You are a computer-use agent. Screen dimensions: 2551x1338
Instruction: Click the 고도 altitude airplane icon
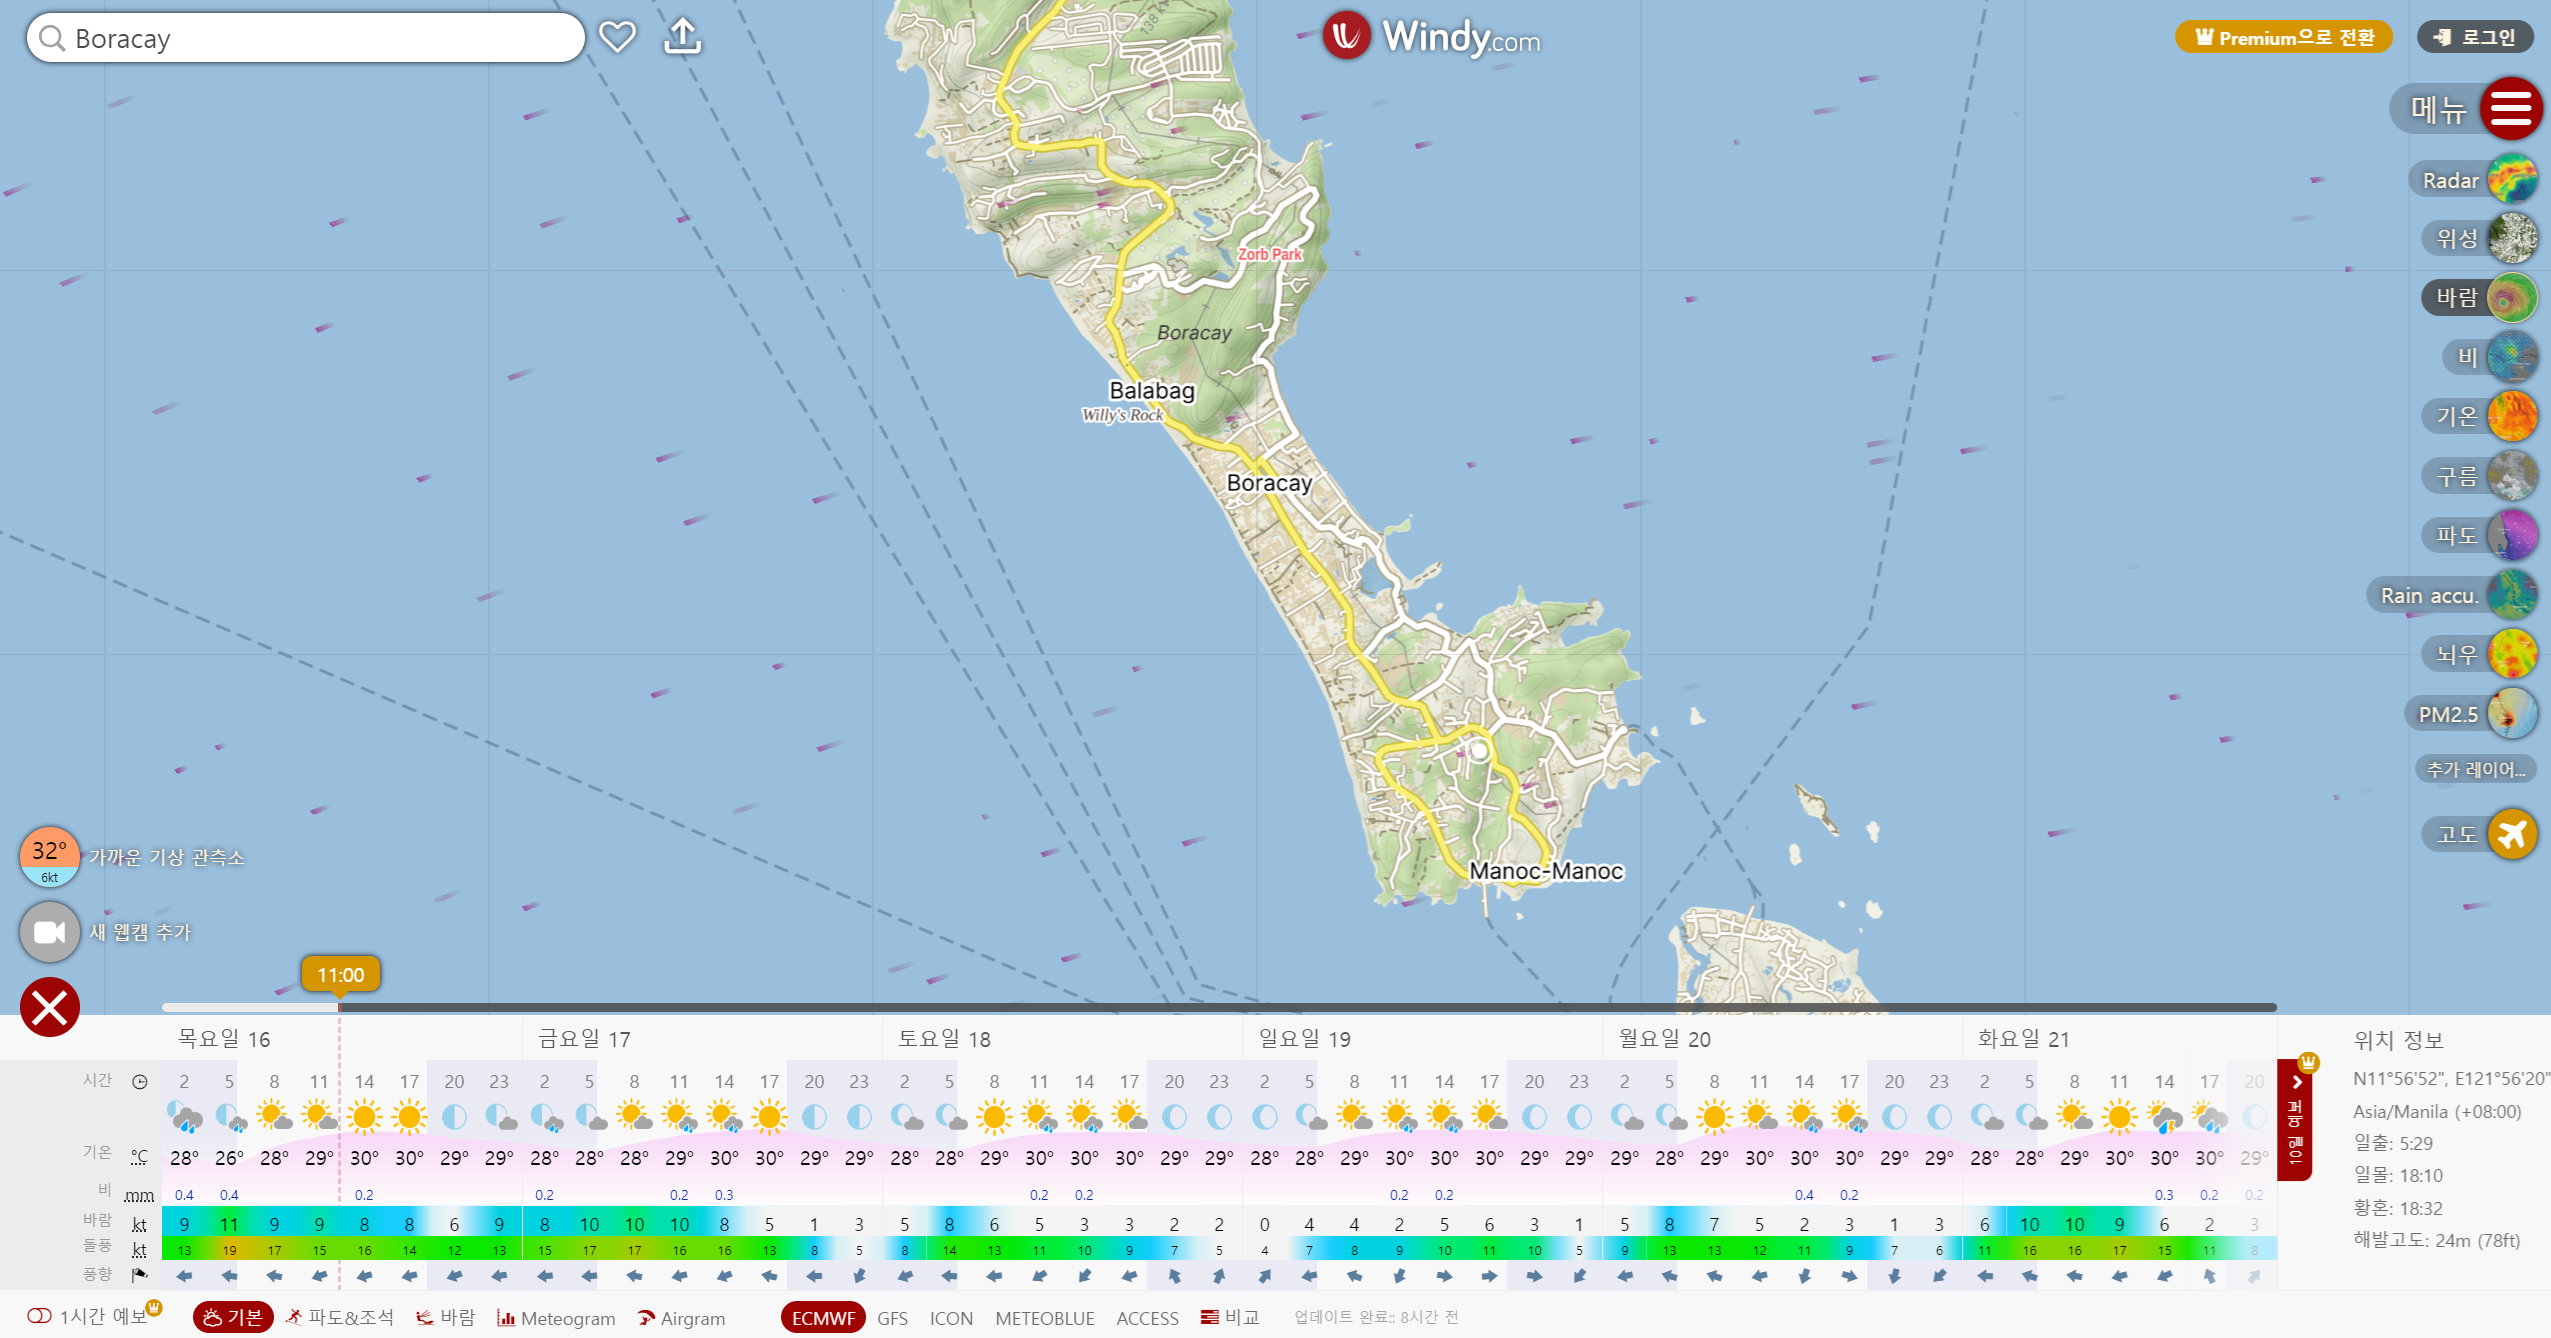2511,833
